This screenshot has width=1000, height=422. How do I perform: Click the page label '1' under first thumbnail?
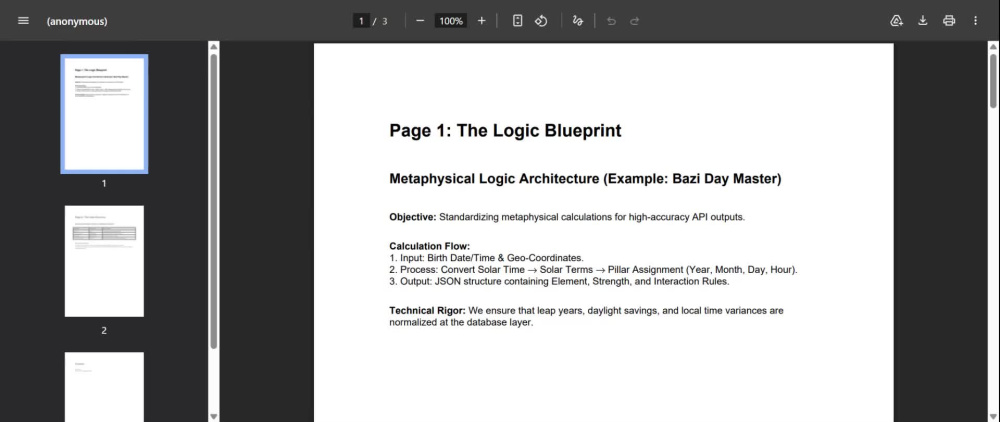pyautogui.click(x=104, y=184)
